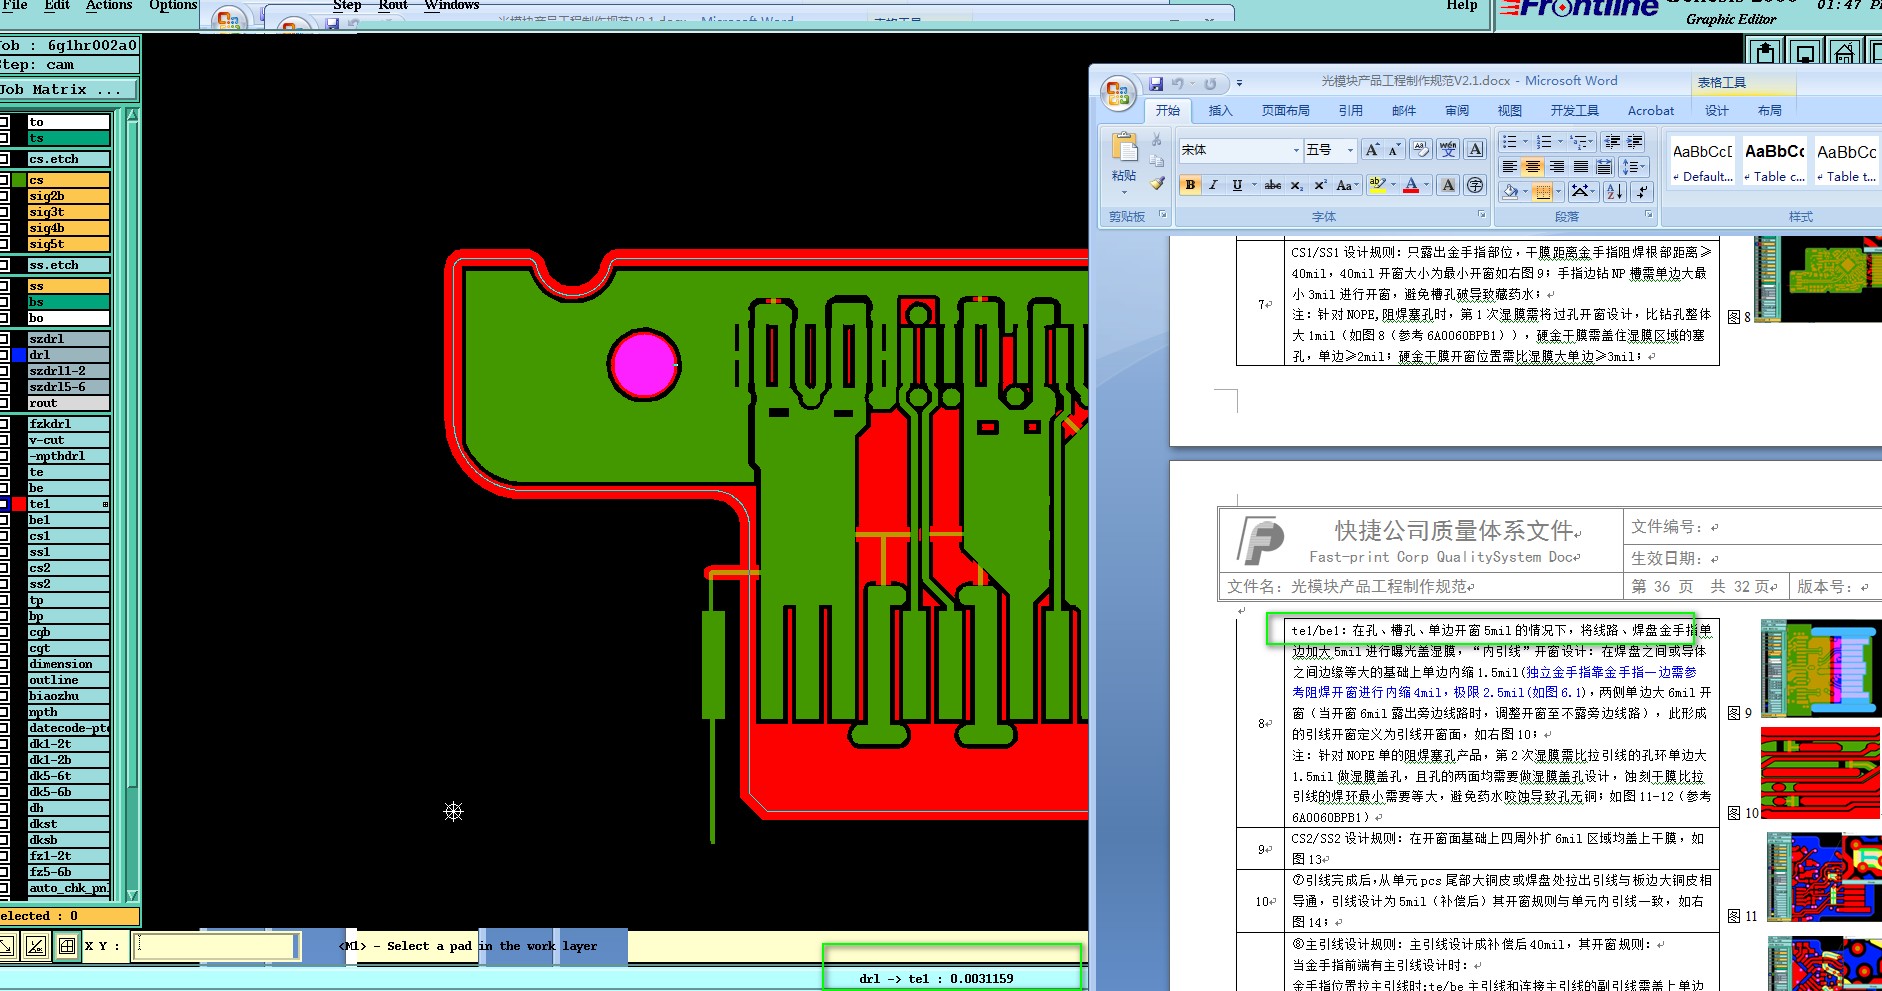Click the angle measure icon in Genesis toolbar

coord(37,946)
